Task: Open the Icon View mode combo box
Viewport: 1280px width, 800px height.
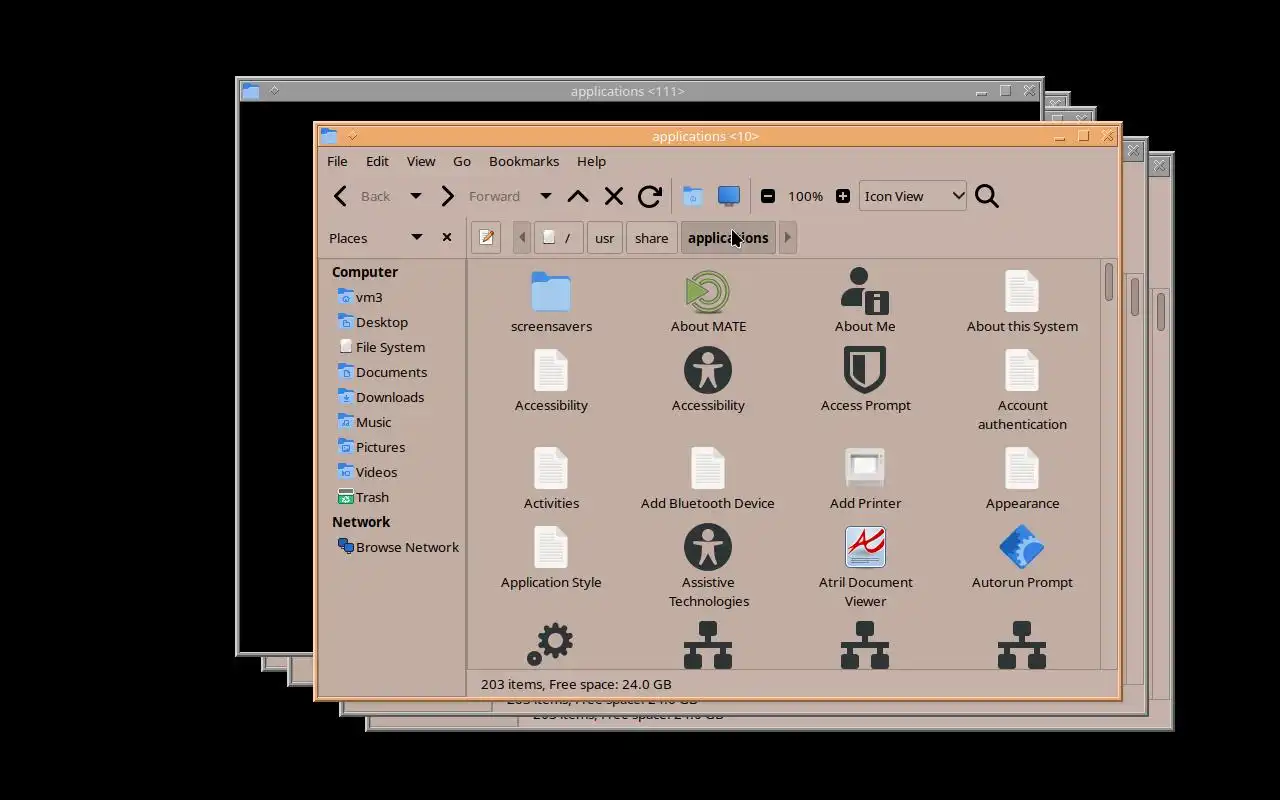Action: [x=913, y=196]
